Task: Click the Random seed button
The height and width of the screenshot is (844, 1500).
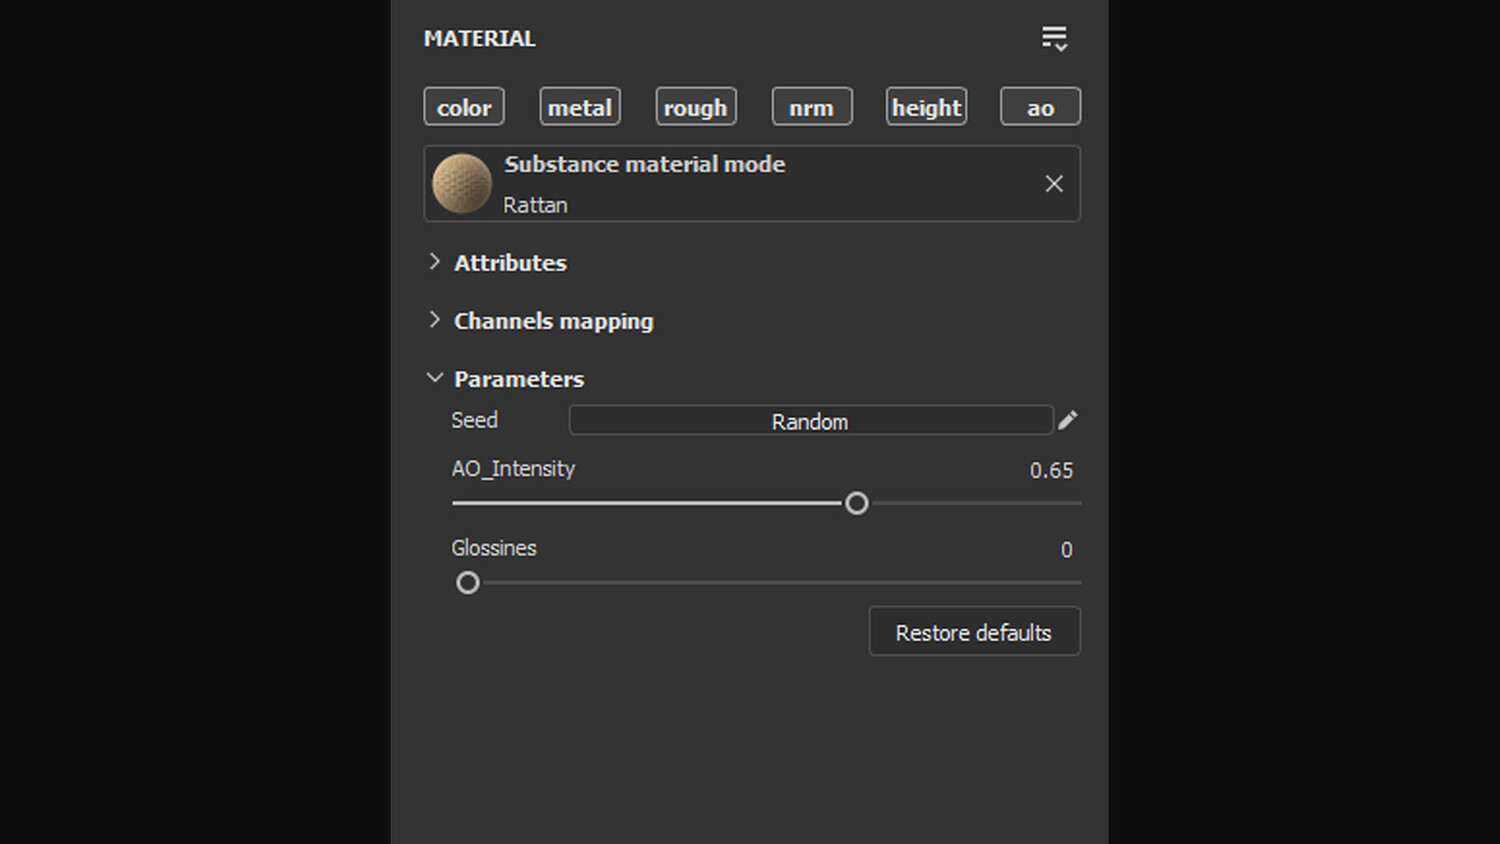Action: coord(810,421)
